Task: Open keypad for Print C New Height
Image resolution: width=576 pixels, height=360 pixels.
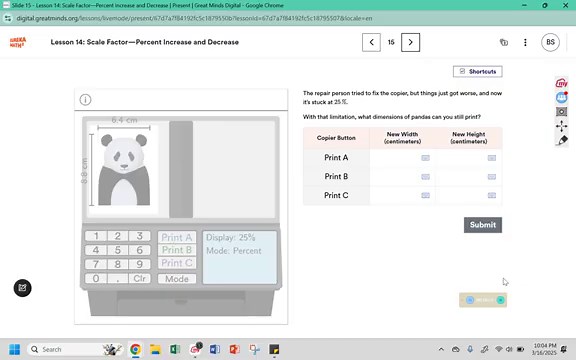Action: (x=492, y=195)
